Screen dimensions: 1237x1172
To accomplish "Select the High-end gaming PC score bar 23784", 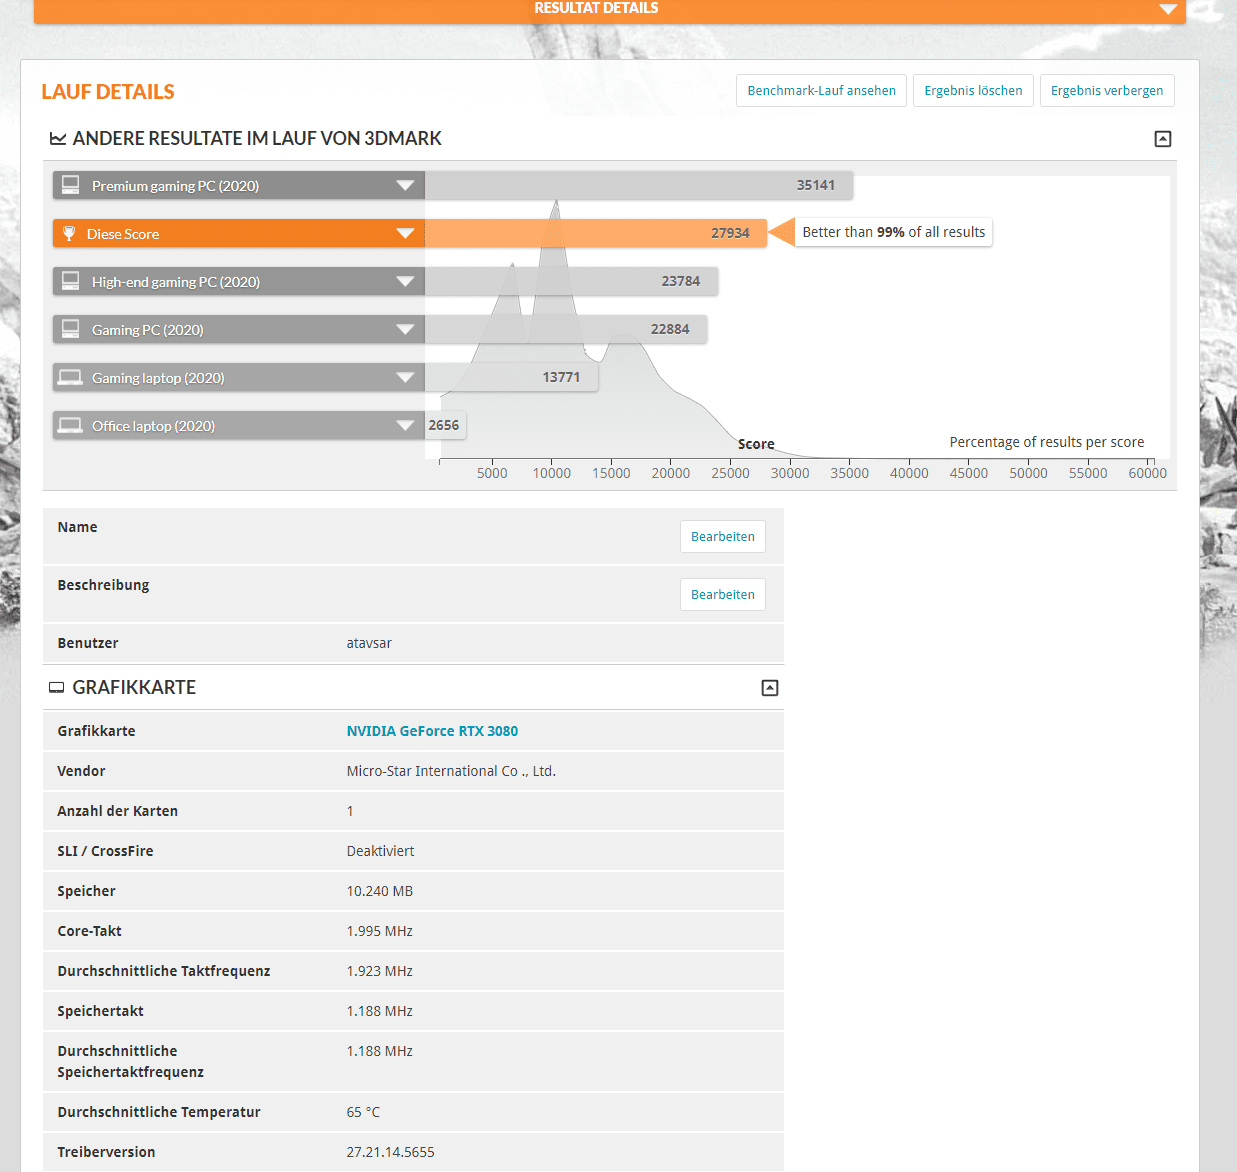I will (x=571, y=282).
